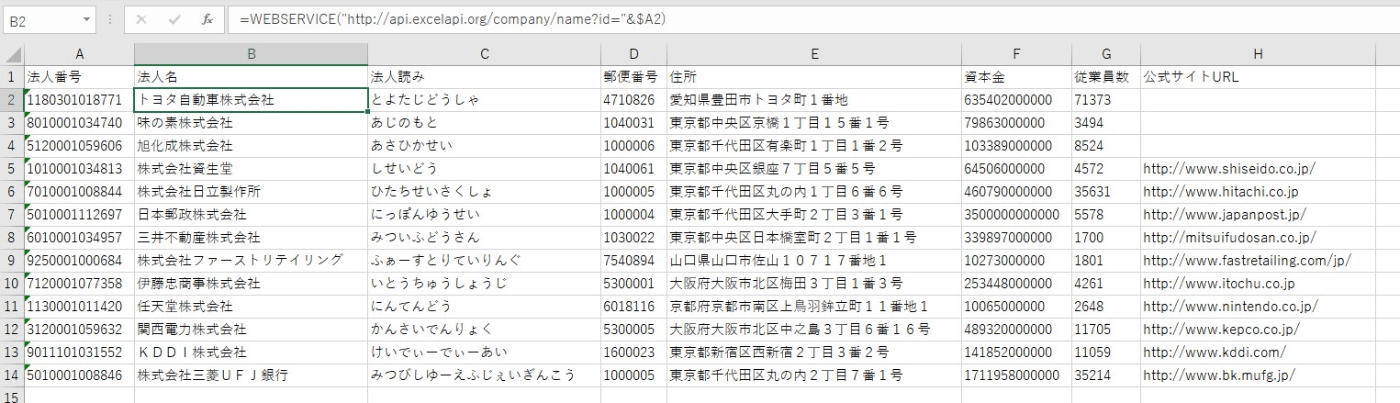Select column D header

(633, 54)
